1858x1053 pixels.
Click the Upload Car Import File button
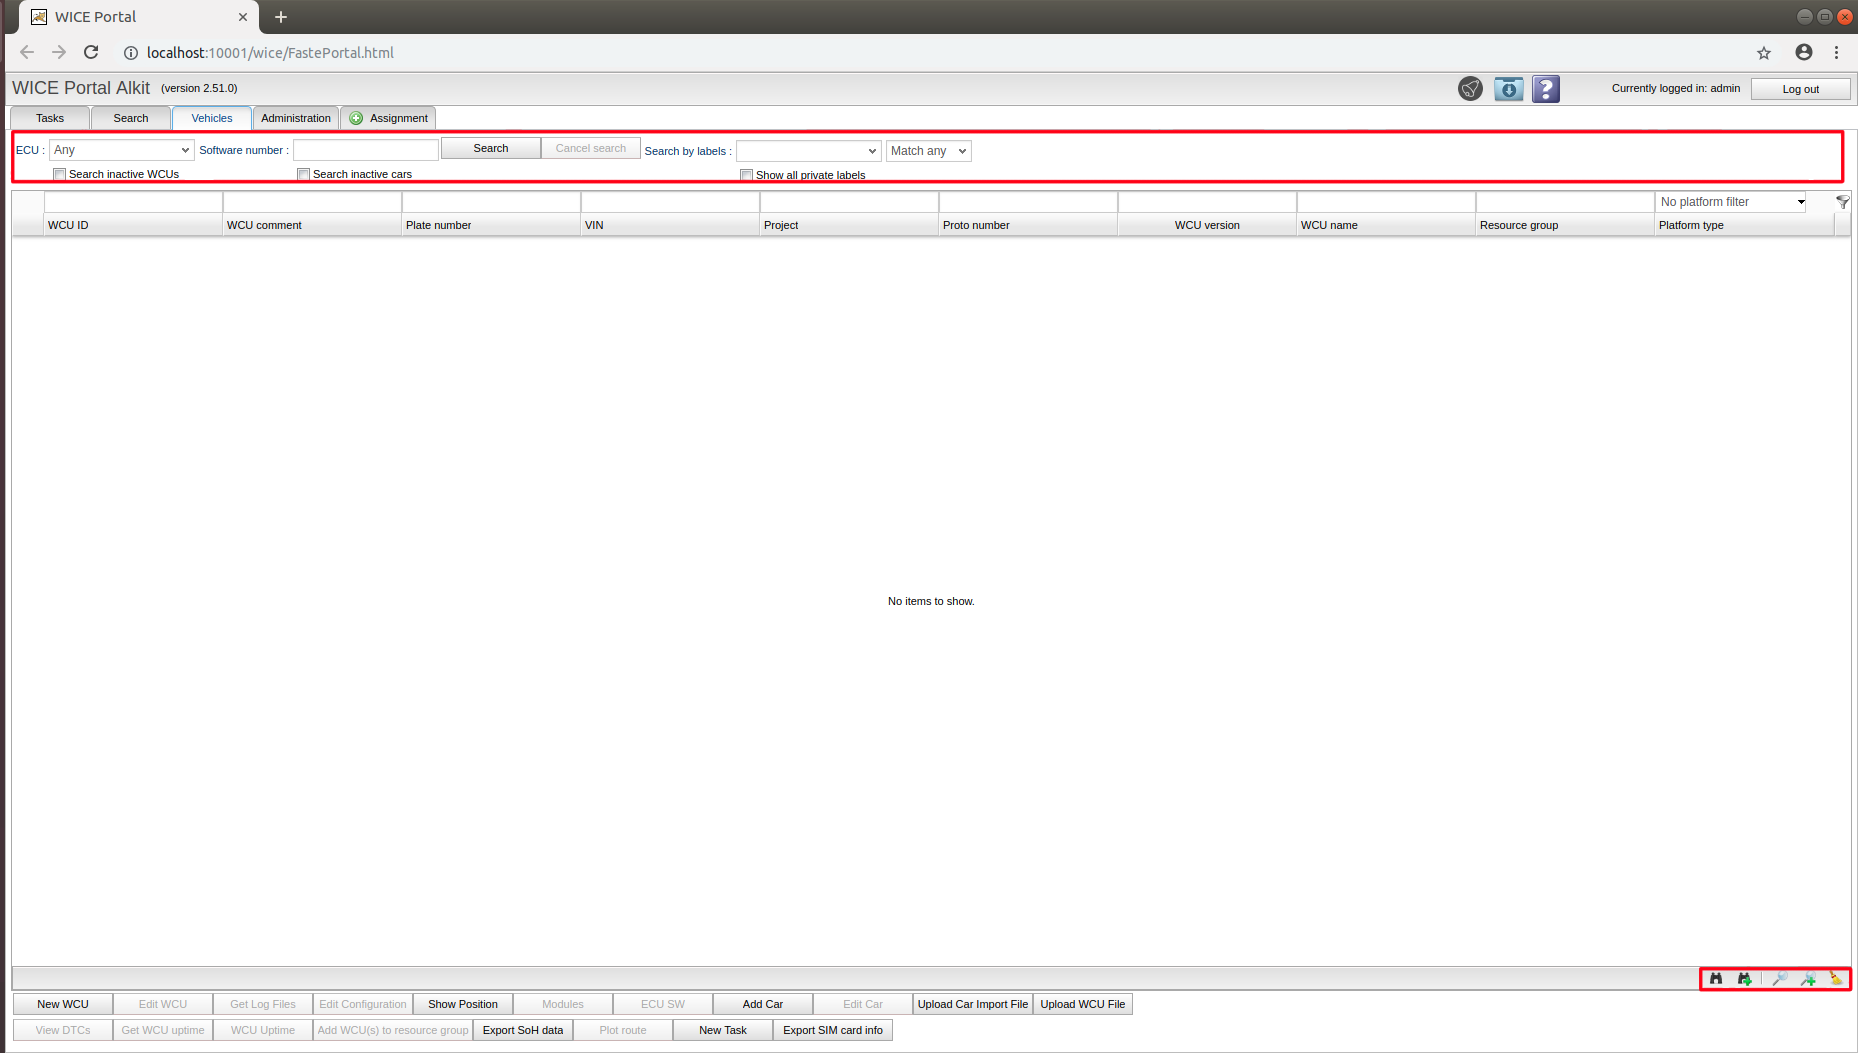pos(972,1004)
